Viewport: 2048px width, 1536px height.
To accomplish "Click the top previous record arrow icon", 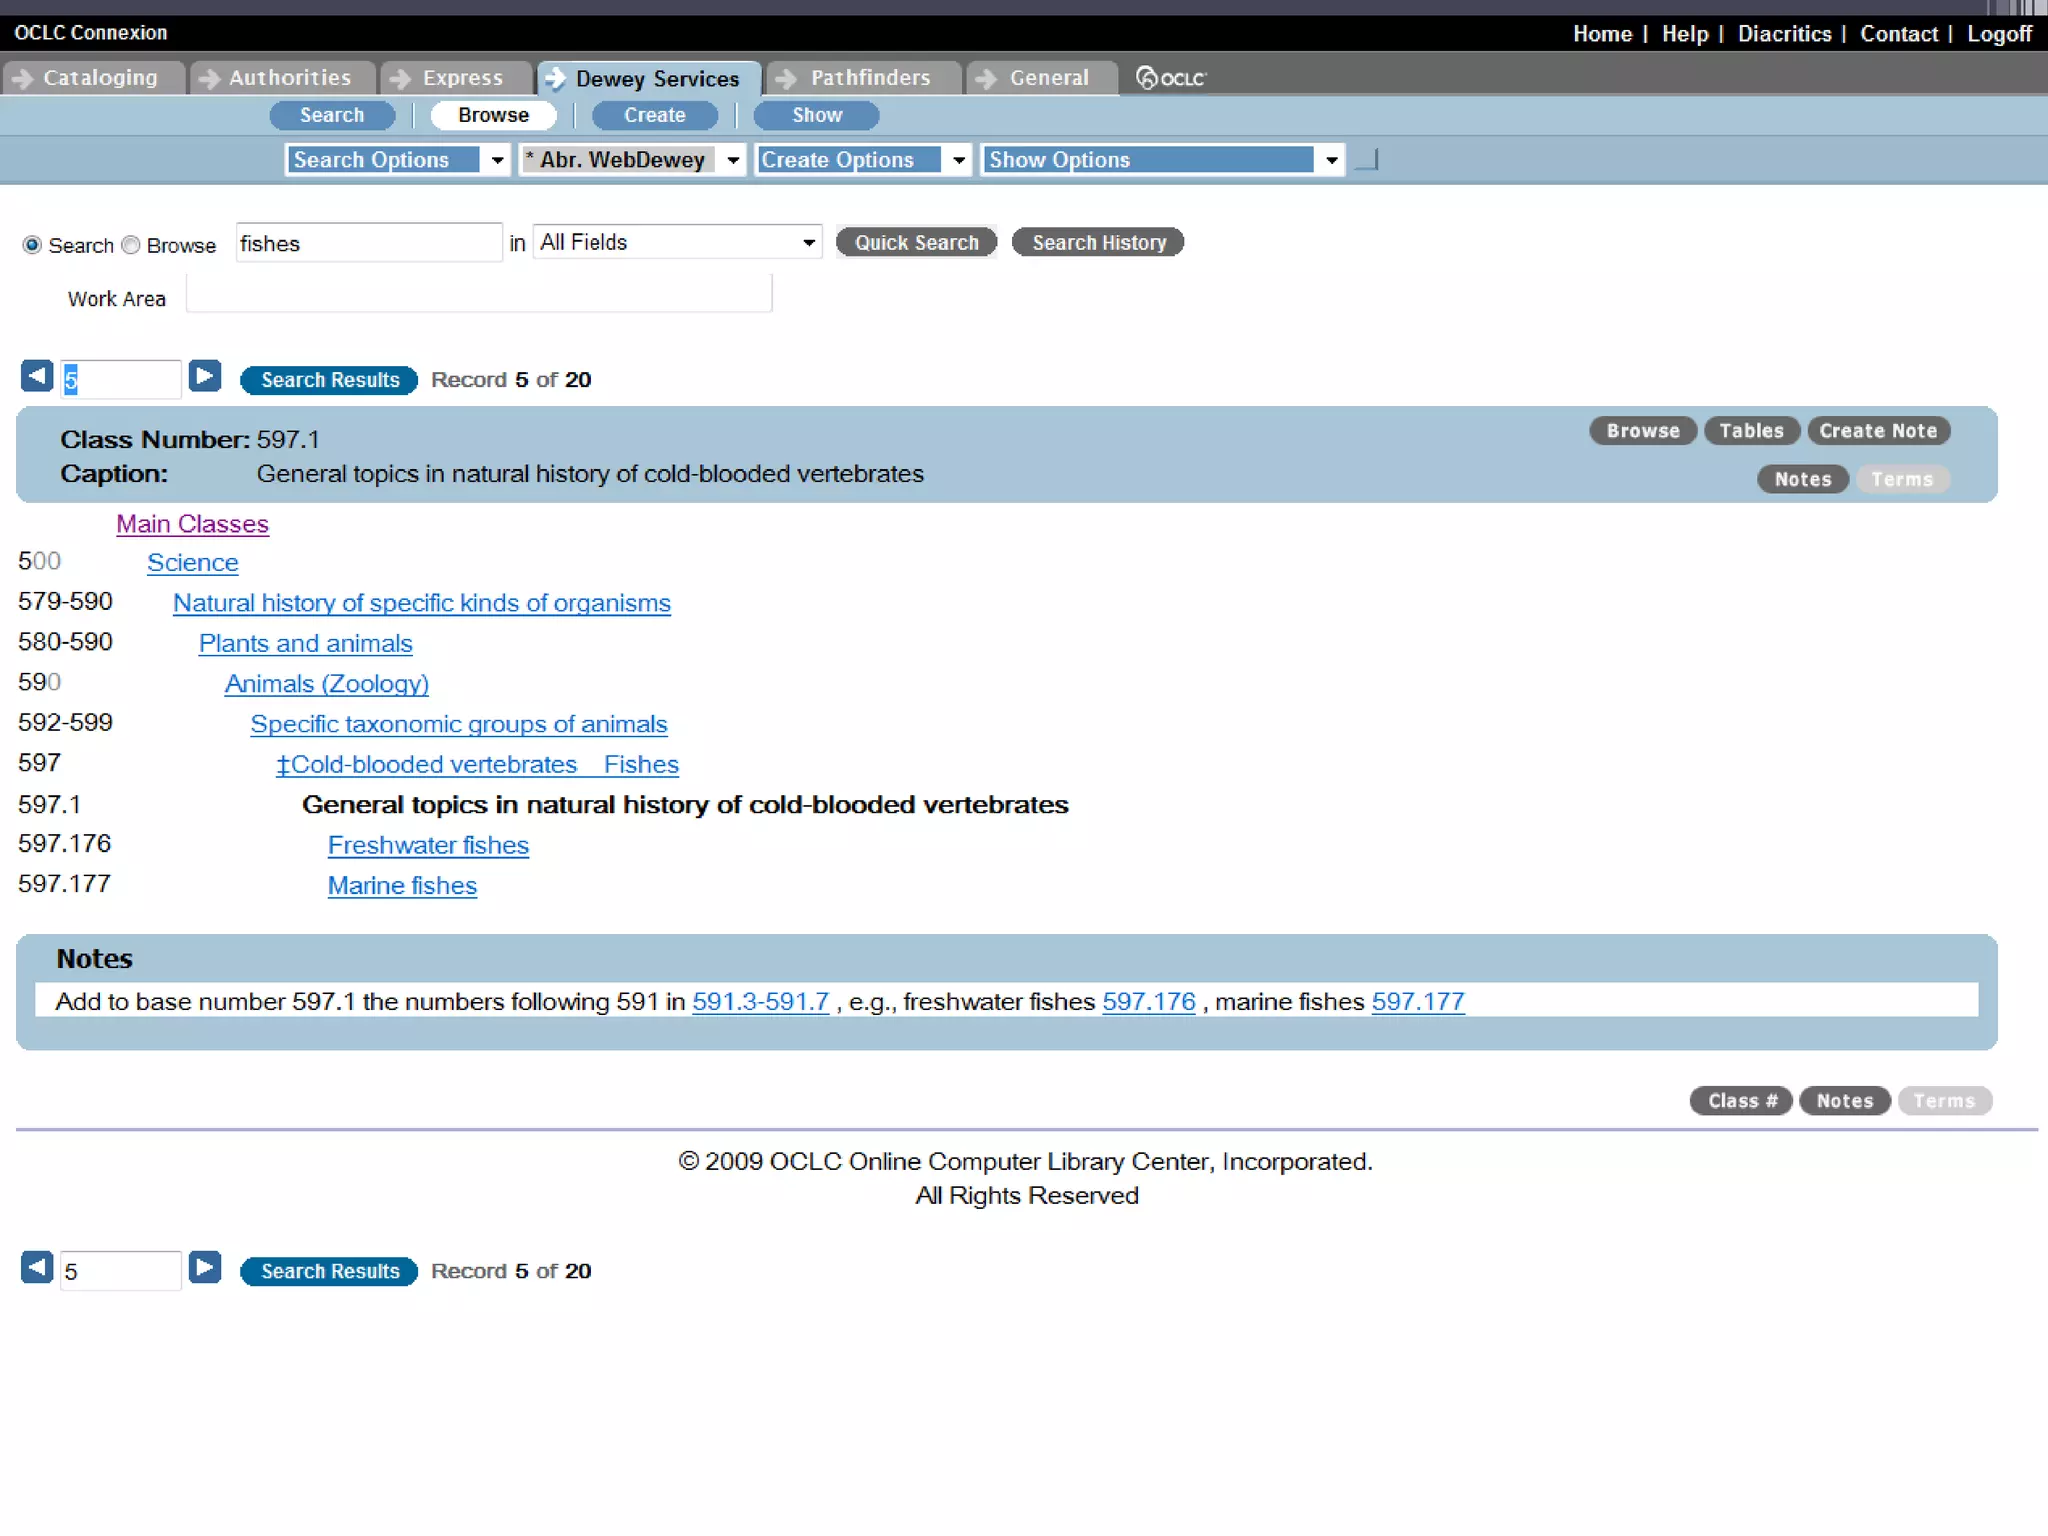I will [37, 376].
